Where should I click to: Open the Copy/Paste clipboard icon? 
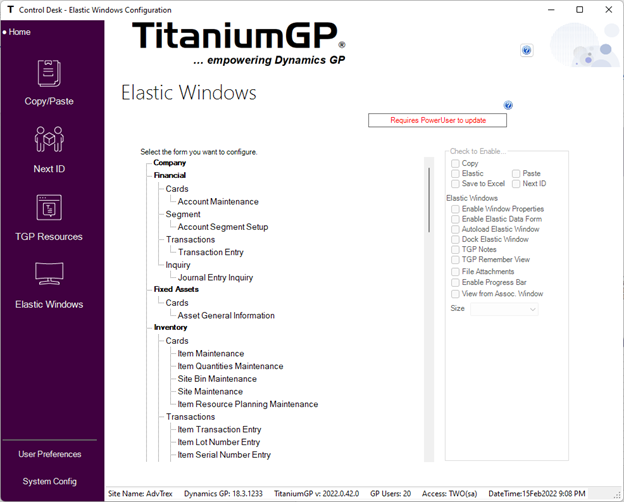49,73
